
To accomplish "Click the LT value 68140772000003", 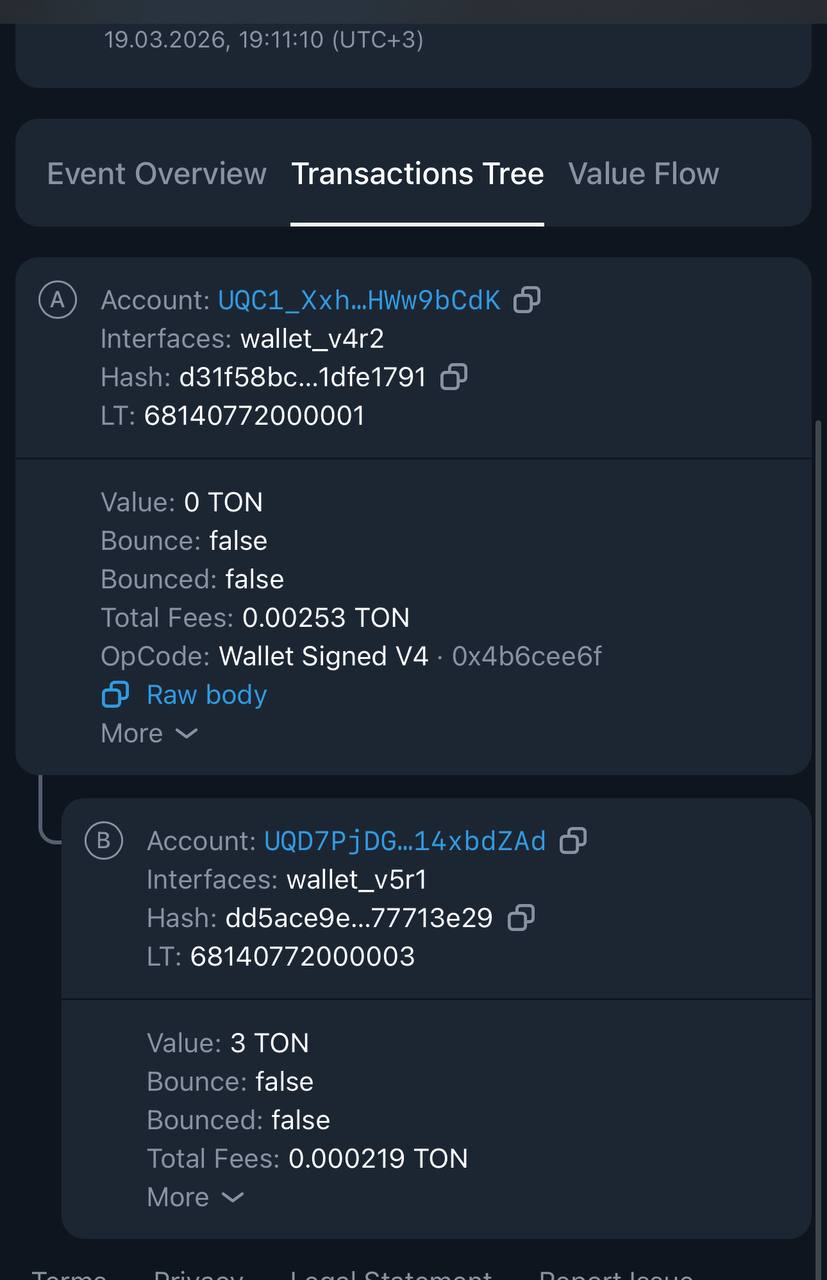I will click(302, 956).
